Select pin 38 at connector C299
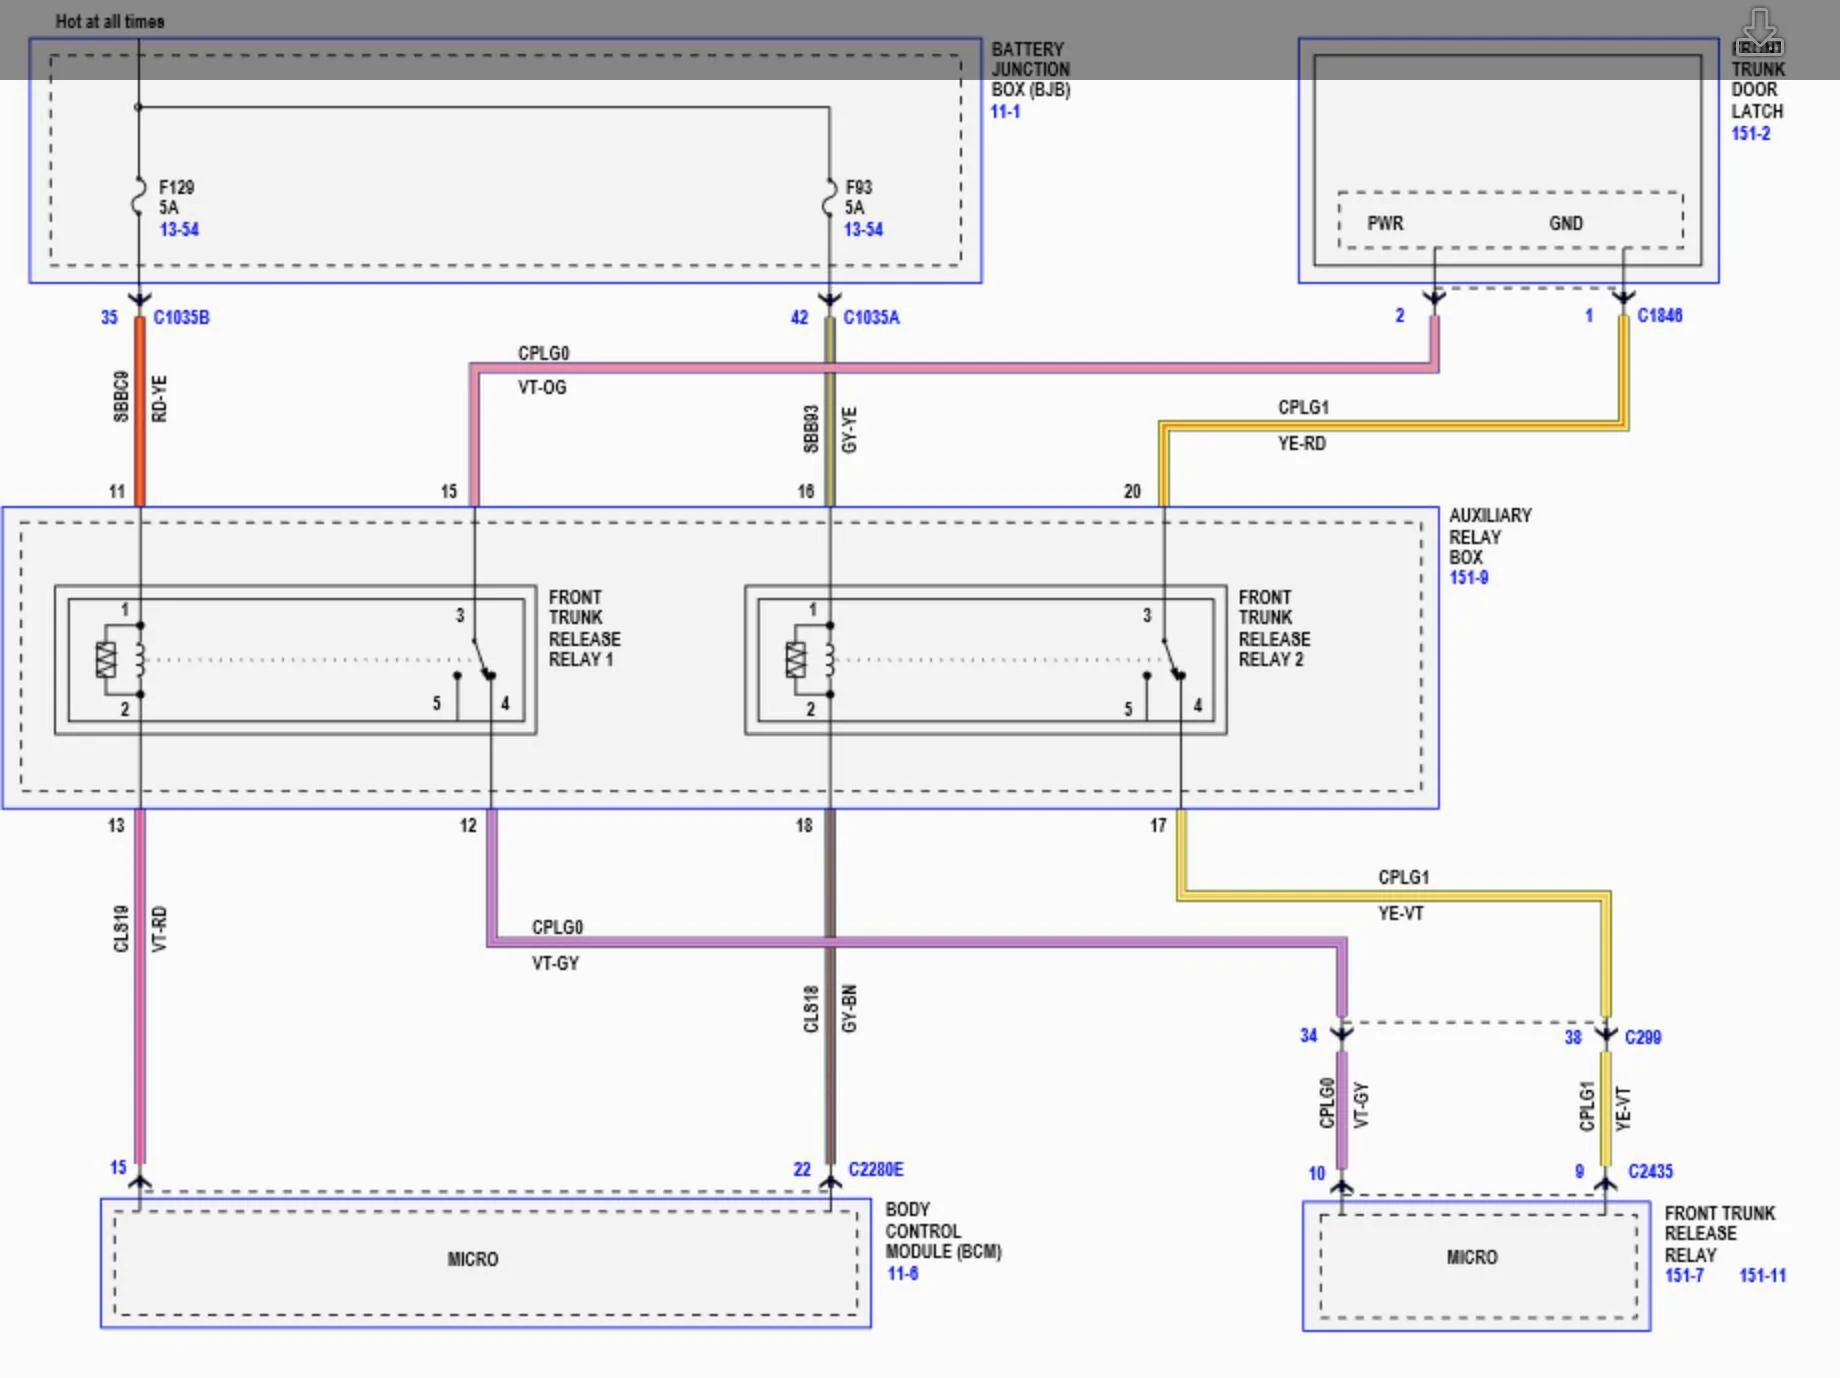Viewport: 1840px width, 1378px height. 1573,1037
